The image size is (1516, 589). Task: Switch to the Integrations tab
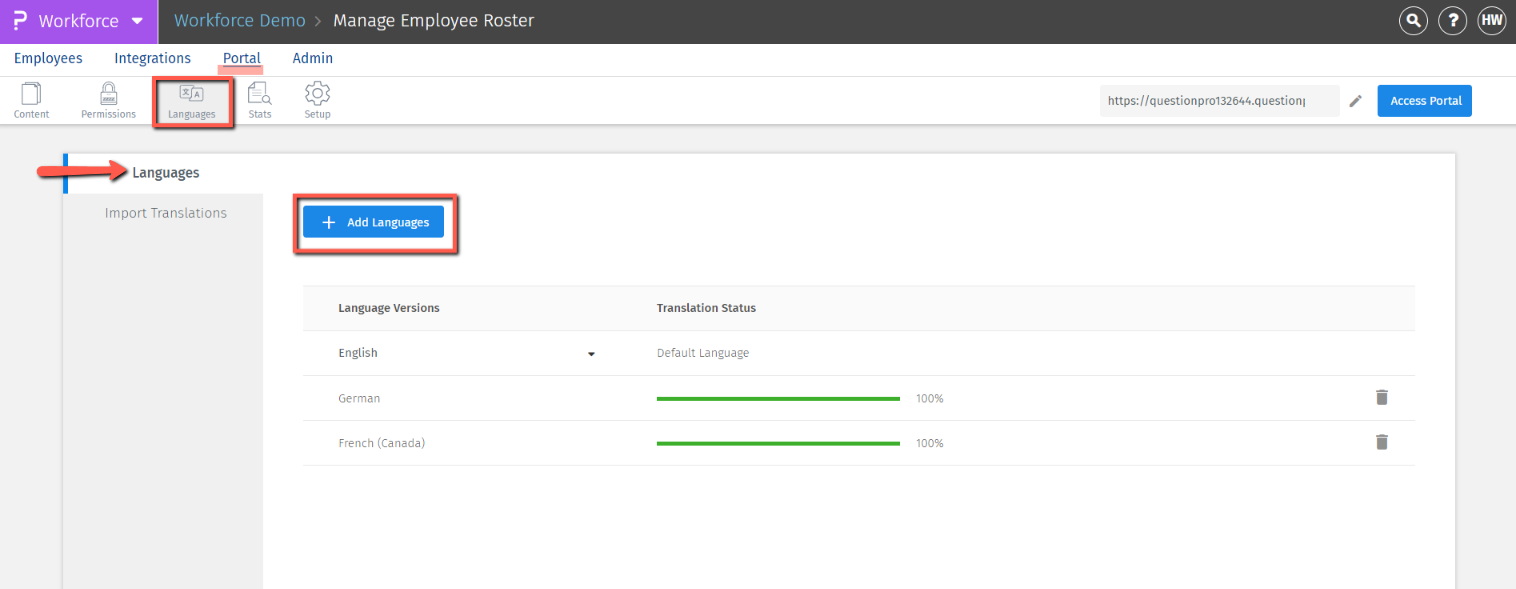(x=152, y=58)
